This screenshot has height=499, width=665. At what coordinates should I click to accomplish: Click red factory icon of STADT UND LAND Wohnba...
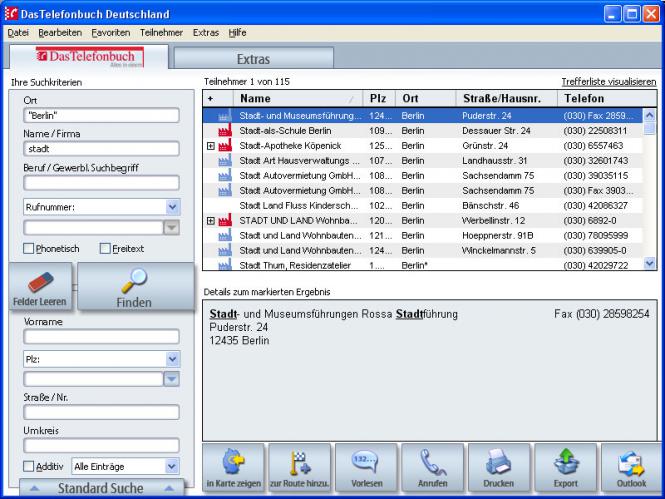225,220
